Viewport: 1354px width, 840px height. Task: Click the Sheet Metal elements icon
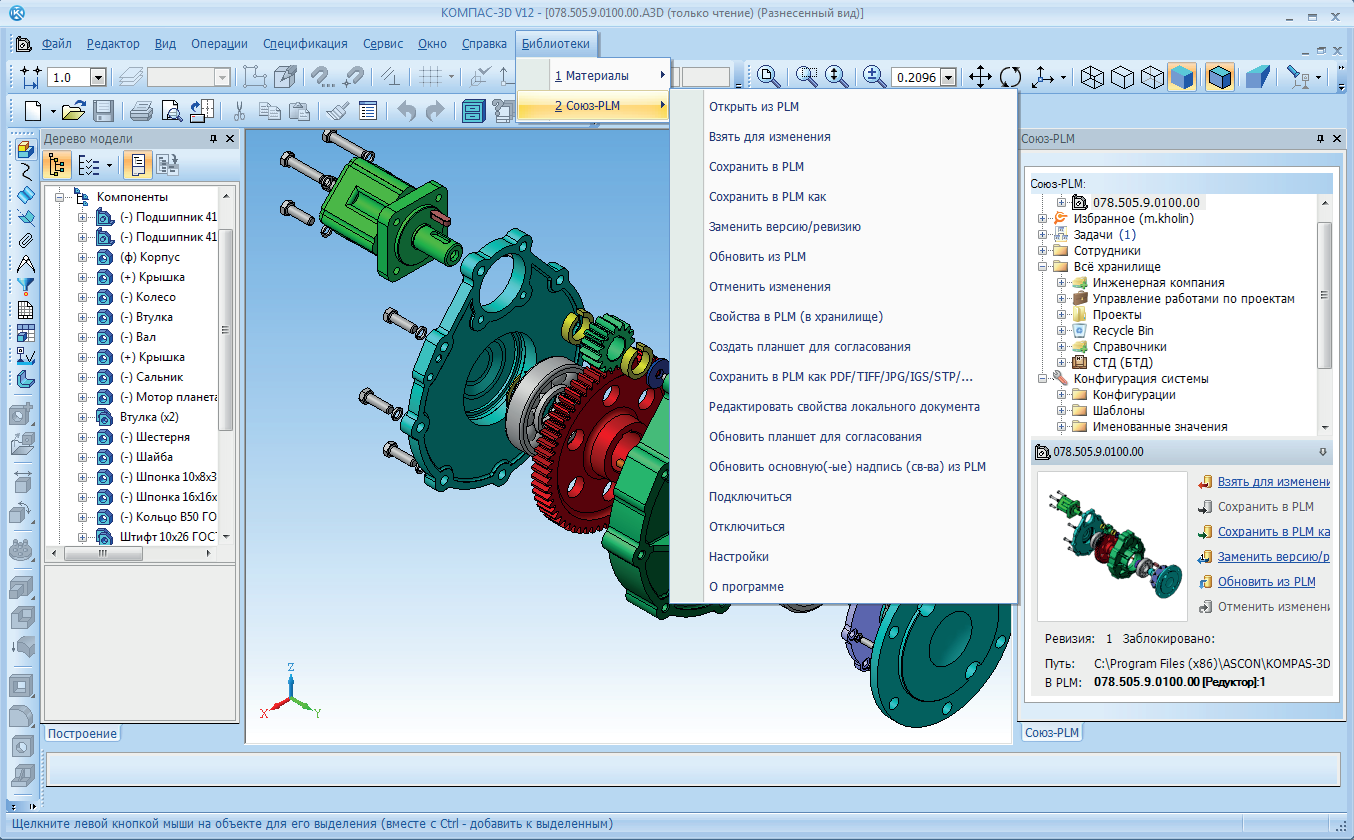(26, 380)
